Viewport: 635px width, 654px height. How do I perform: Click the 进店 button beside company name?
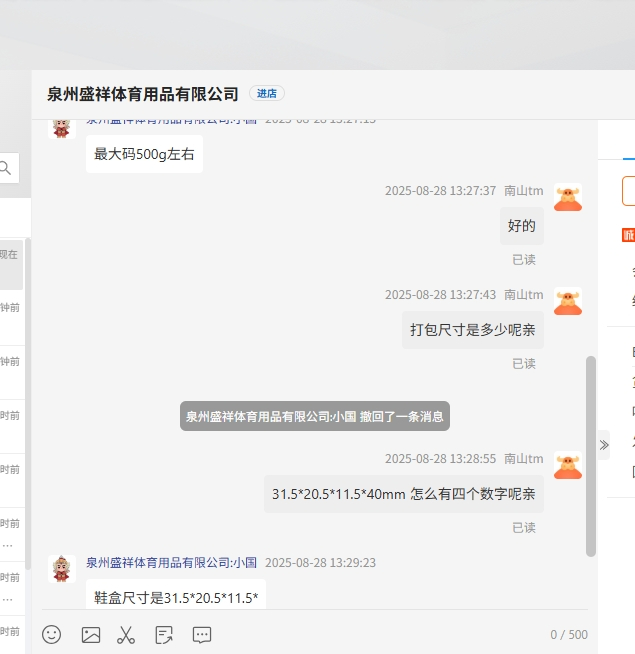coord(267,93)
